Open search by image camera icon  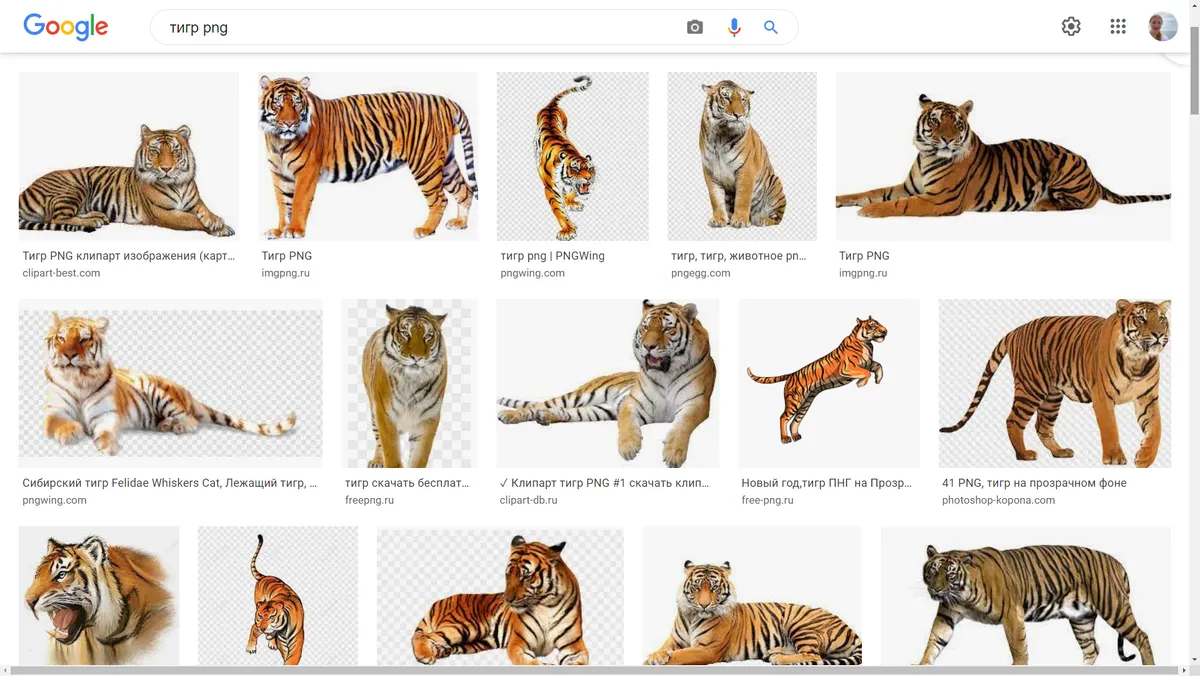(x=695, y=28)
